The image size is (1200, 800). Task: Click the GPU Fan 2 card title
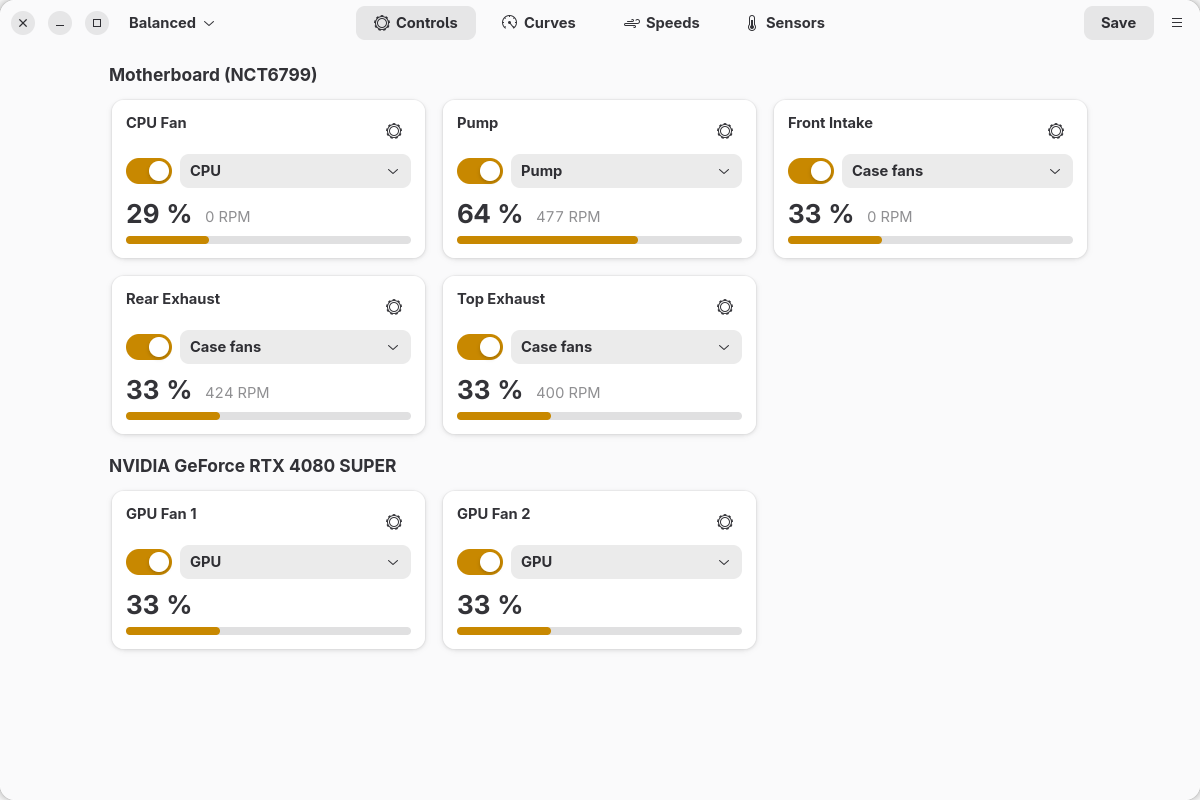tap(494, 514)
